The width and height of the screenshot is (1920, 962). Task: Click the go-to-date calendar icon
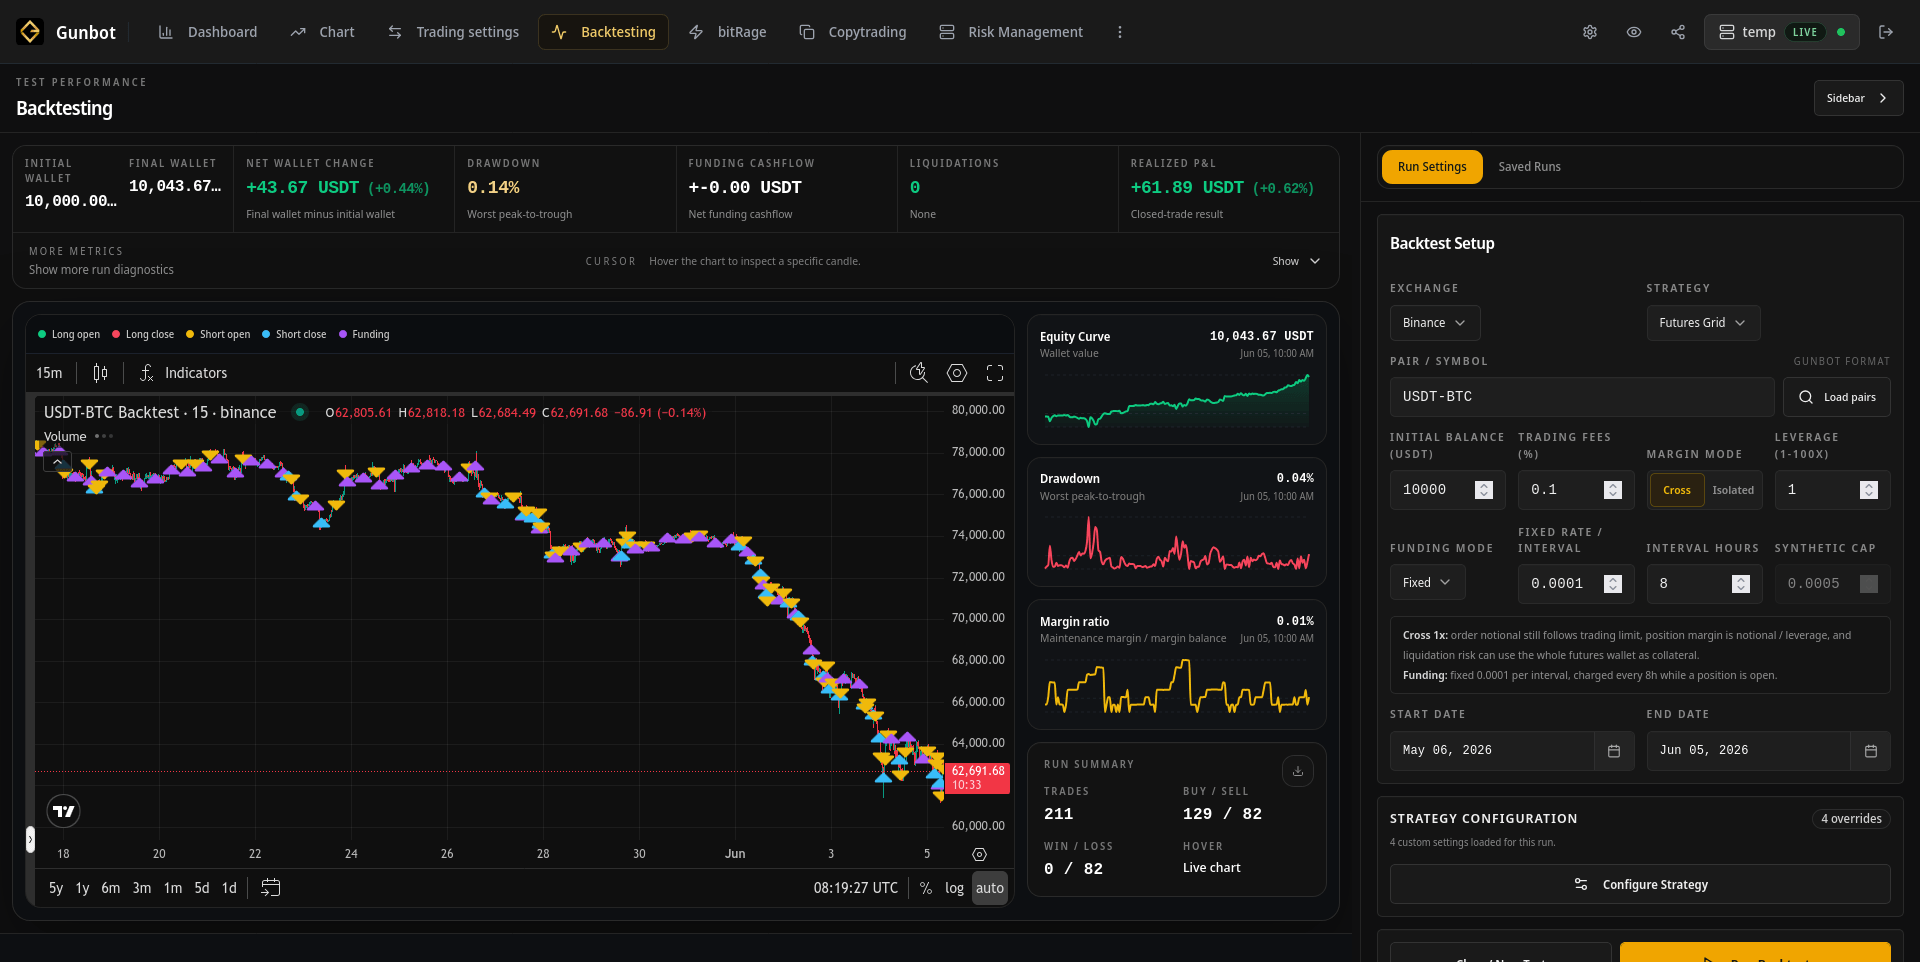pos(270,888)
